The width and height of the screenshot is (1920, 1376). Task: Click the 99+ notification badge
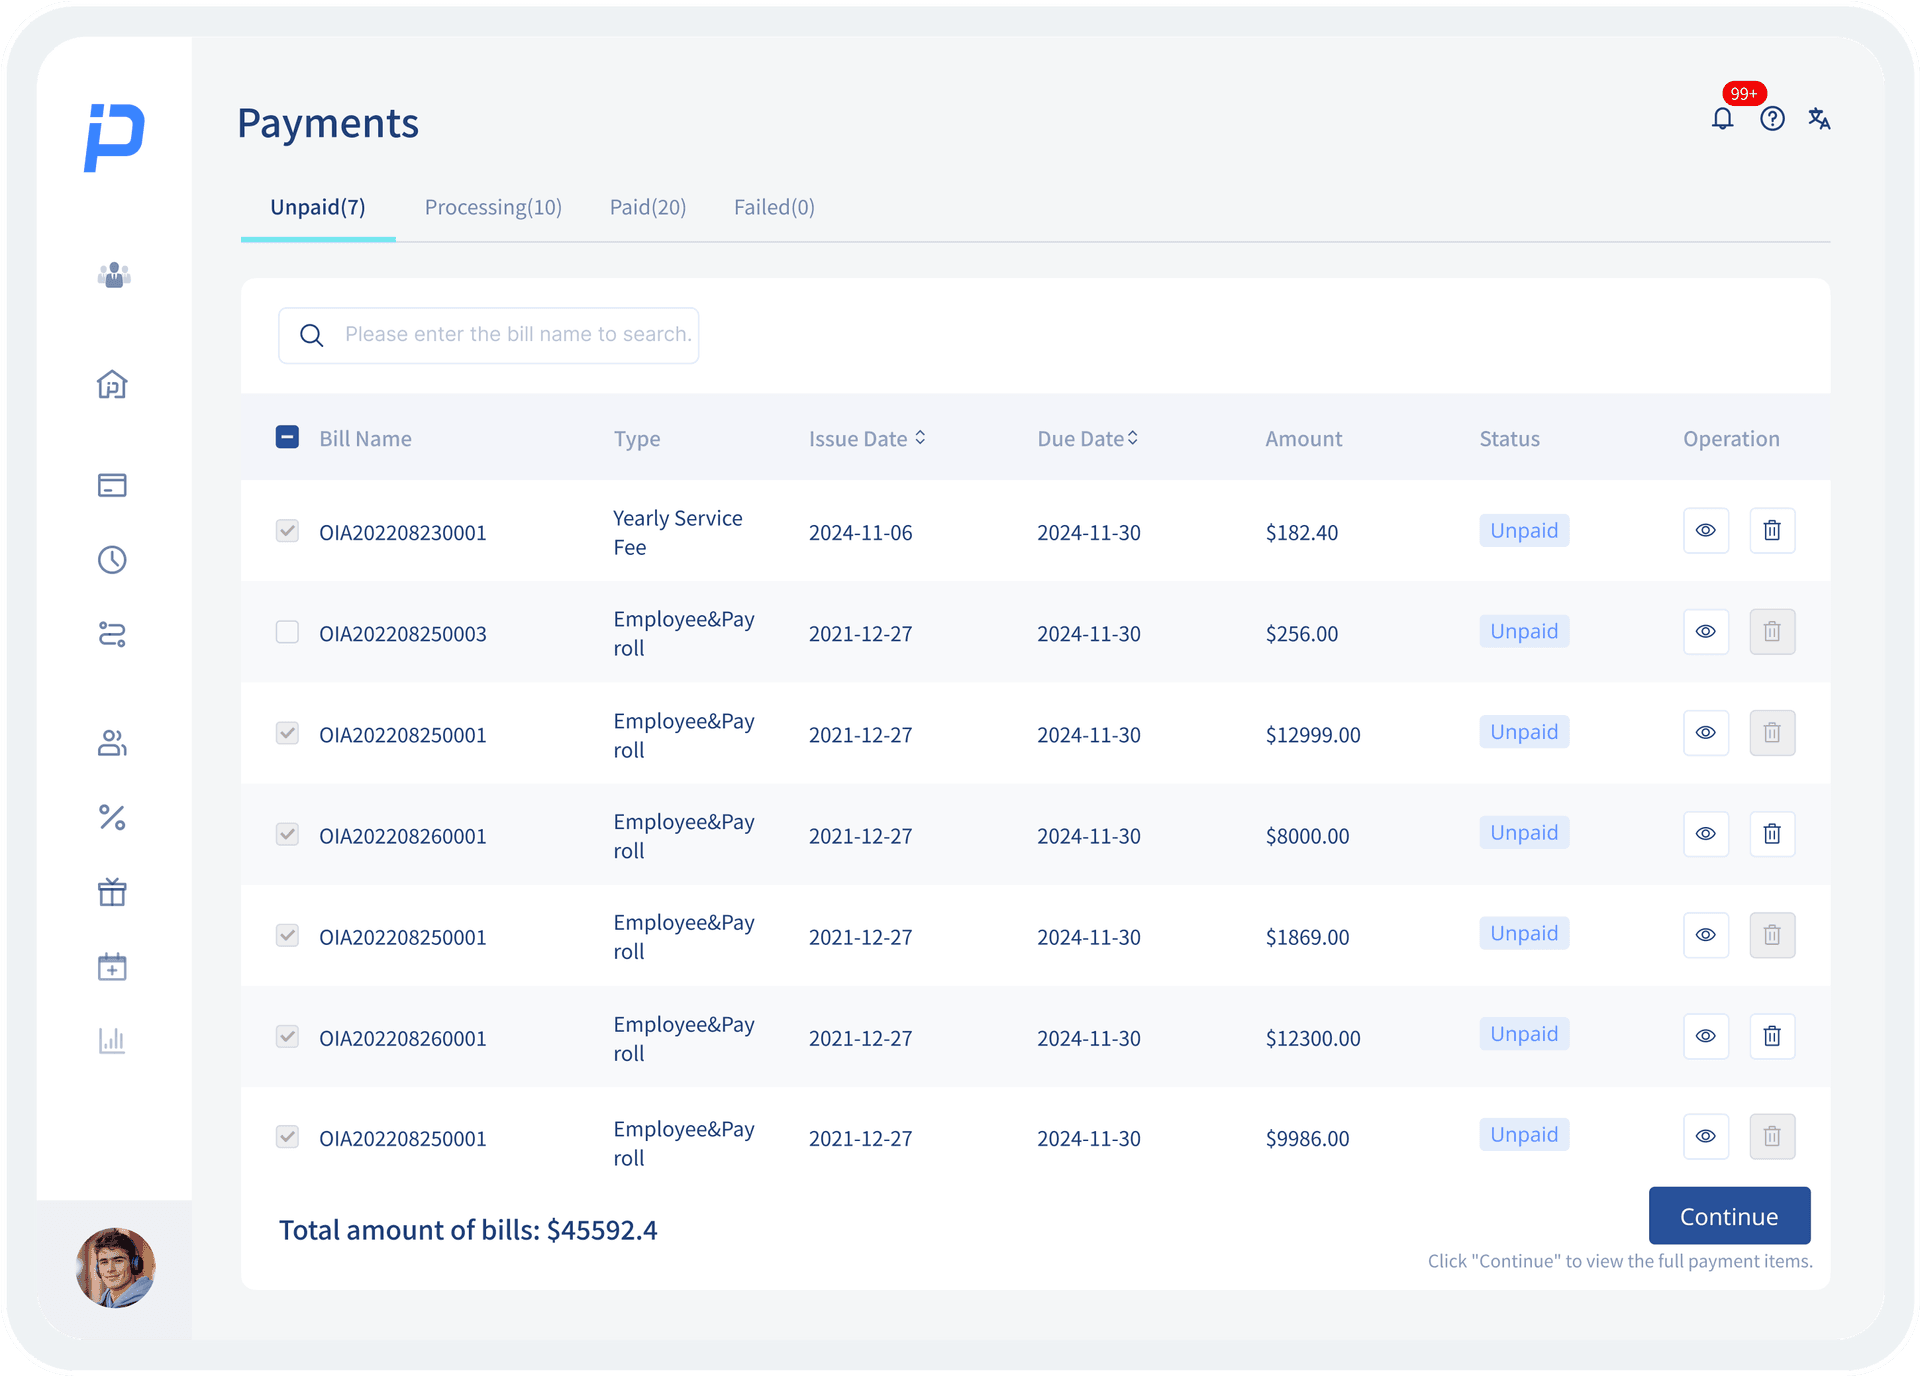1744,93
